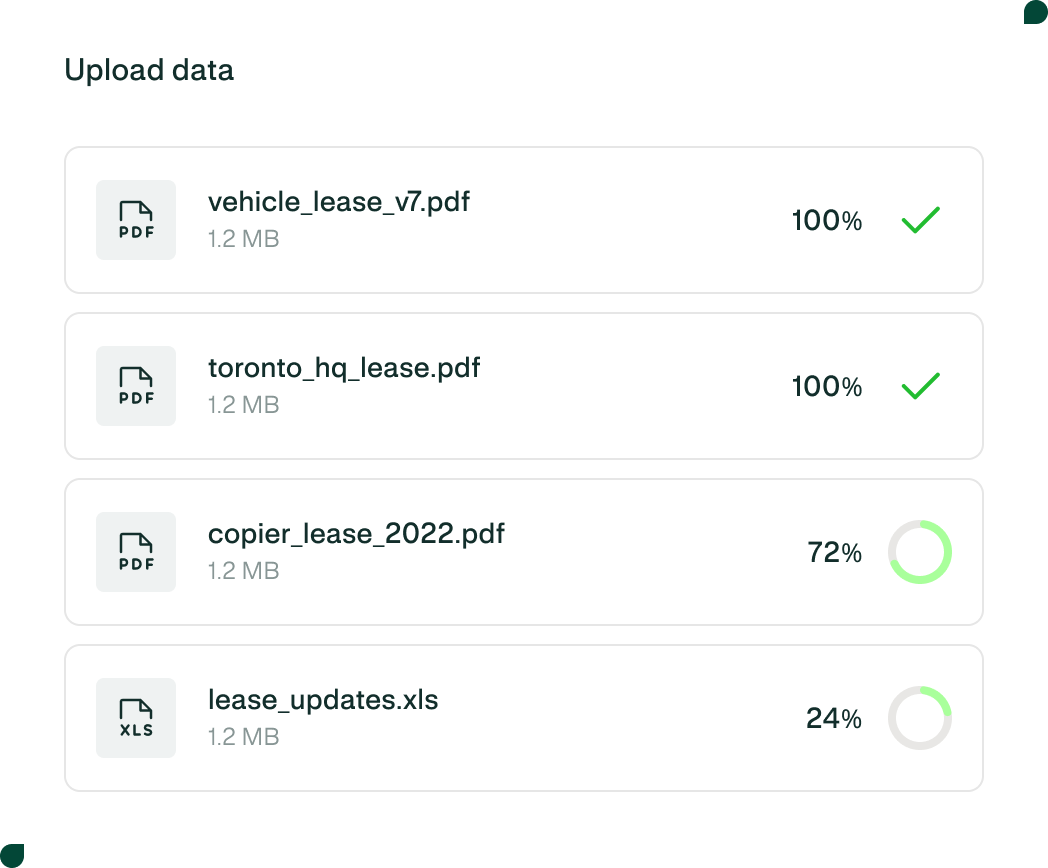Click the green checkmark for toronto_hq_lease.pdf
1048x868 pixels.
coord(920,386)
